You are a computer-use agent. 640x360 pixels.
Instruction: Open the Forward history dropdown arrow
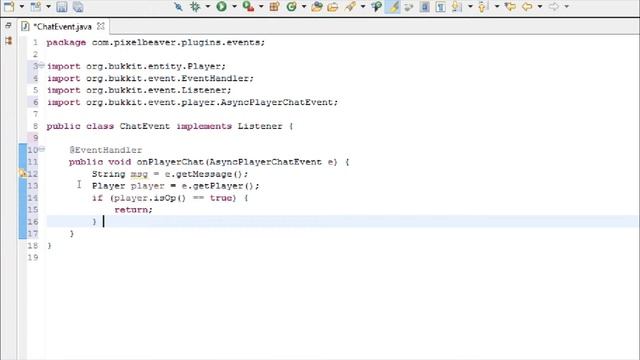pyautogui.click(x=566, y=7)
